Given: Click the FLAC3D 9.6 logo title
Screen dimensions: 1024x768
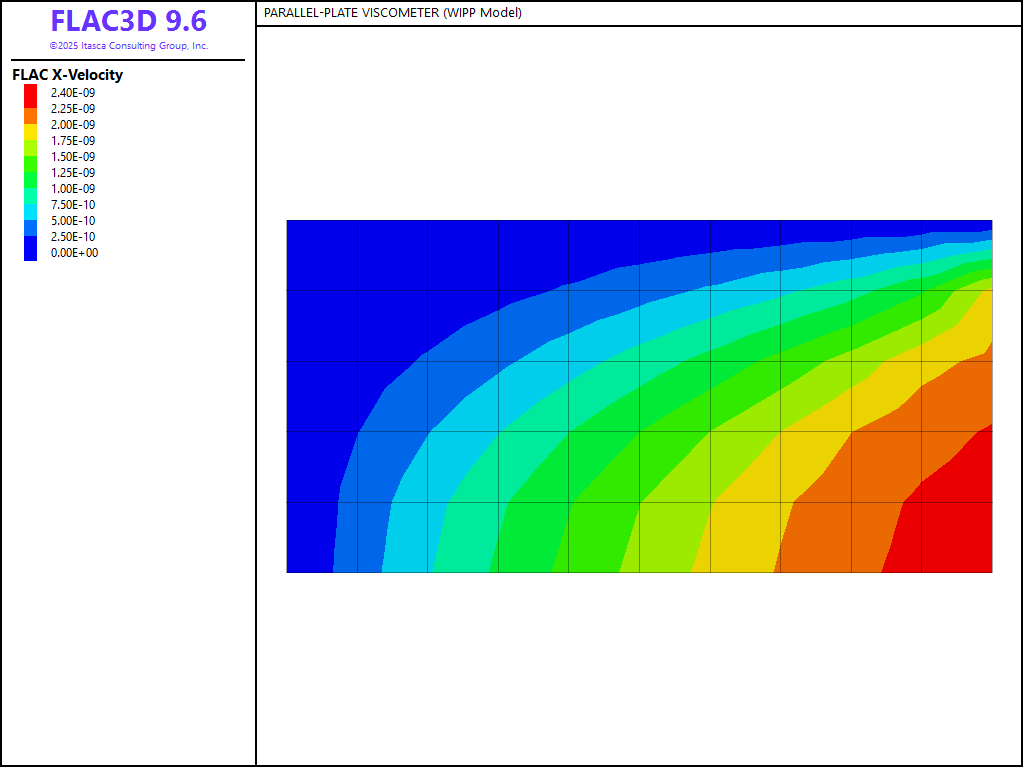Looking at the screenshot, I should tap(128, 21).
